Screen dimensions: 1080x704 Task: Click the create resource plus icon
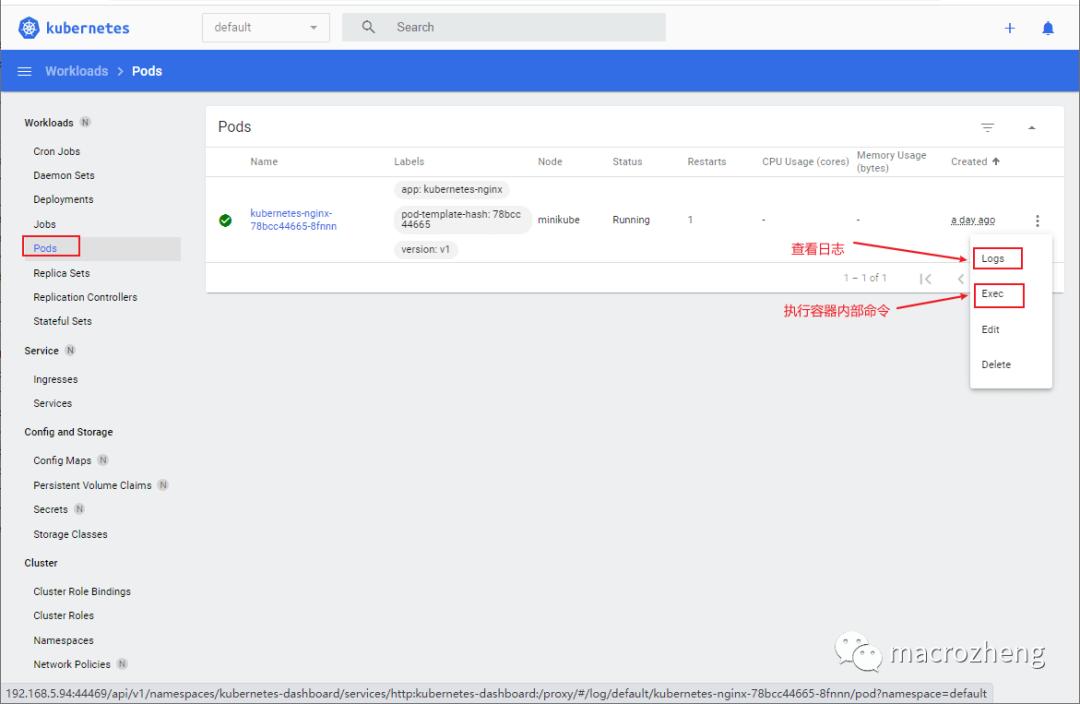1009,28
